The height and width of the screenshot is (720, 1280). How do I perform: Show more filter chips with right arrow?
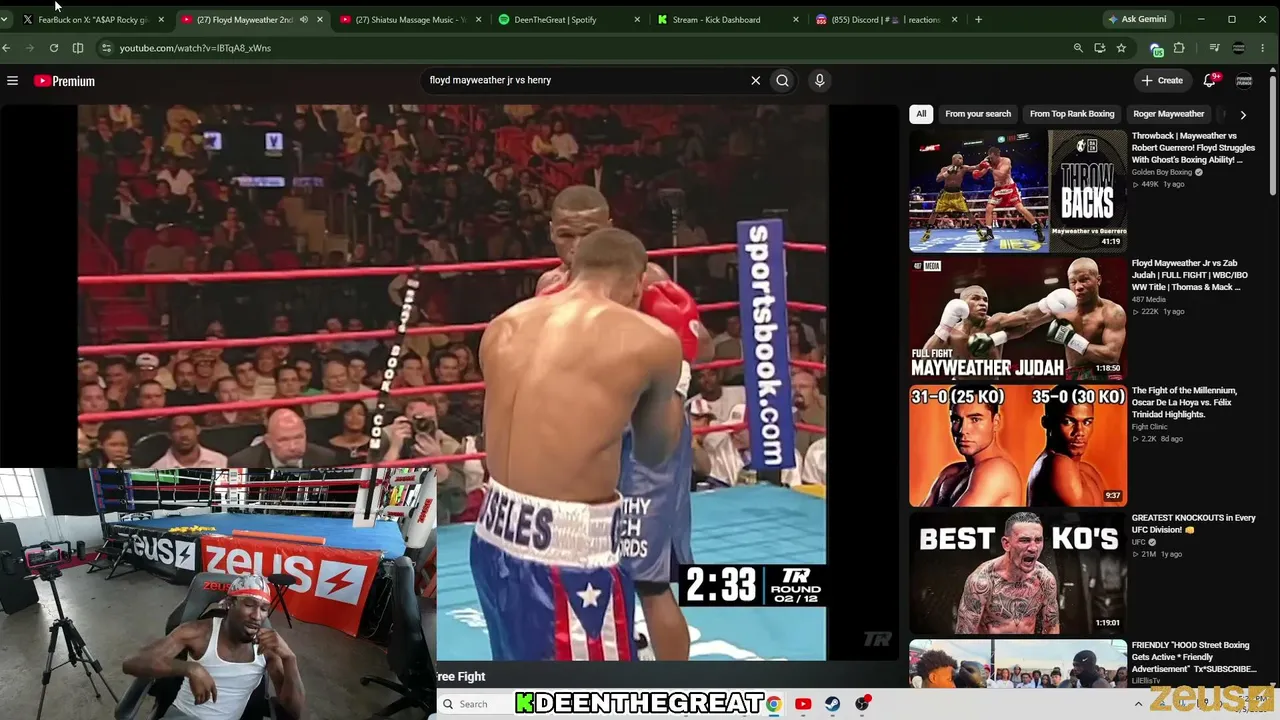[x=1243, y=114]
